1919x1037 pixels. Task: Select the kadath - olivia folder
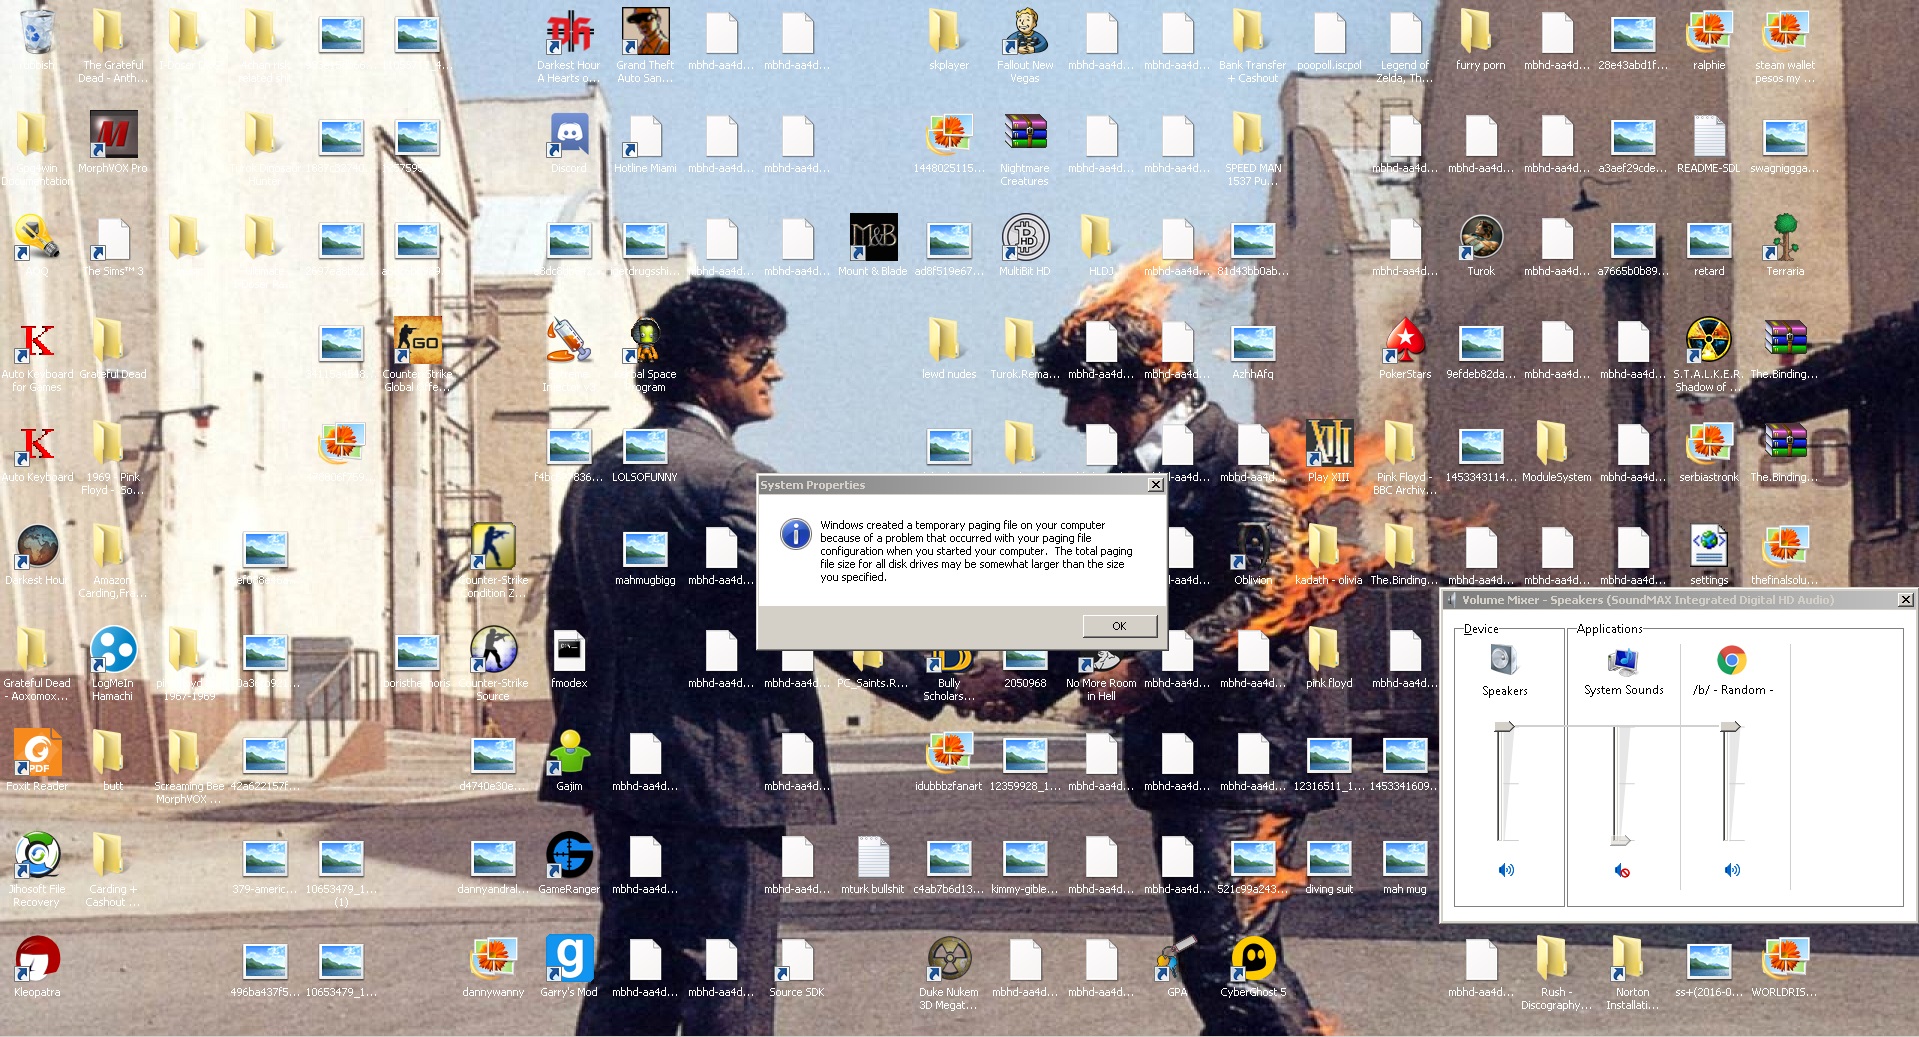coord(1329,547)
